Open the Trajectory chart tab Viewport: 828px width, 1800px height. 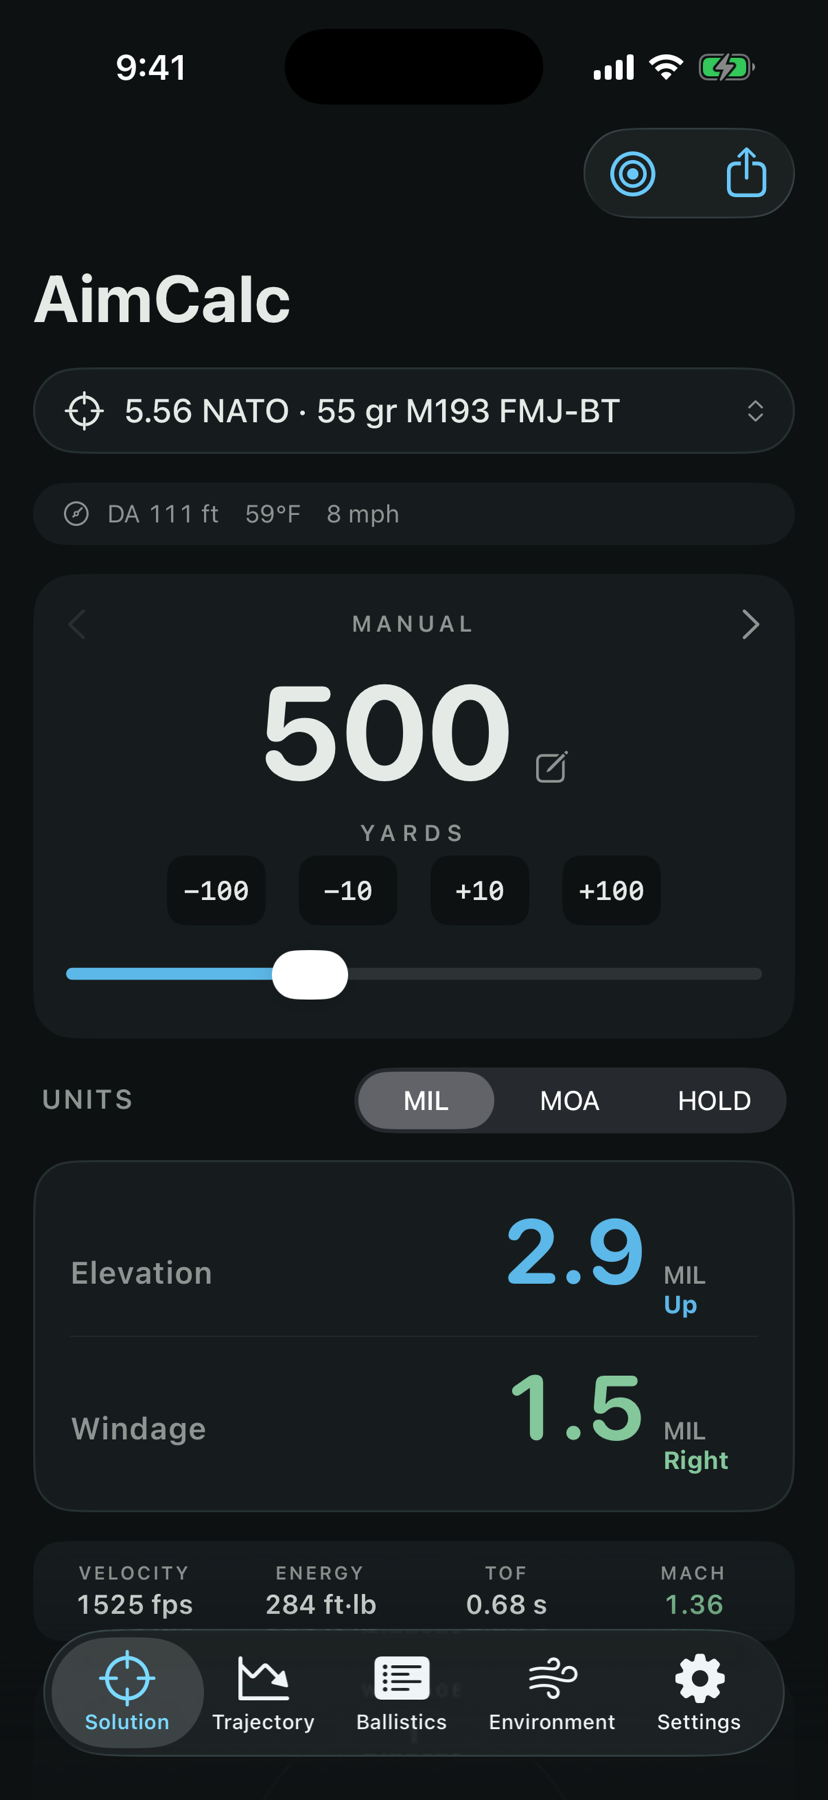263,1694
